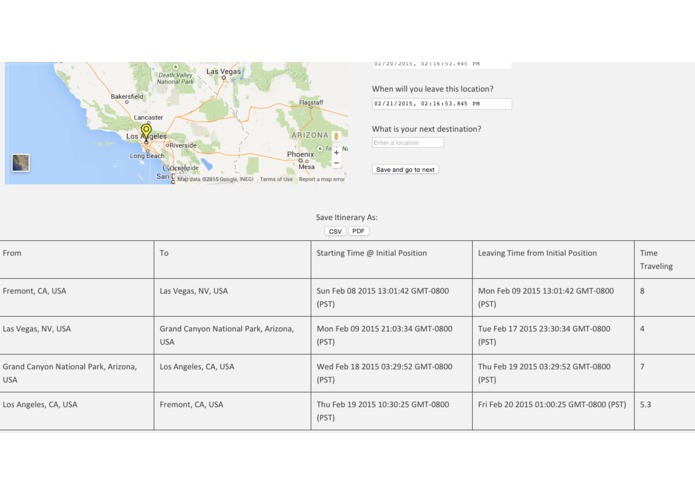
Task: Click Las Vegas label on map
Action: click(223, 71)
